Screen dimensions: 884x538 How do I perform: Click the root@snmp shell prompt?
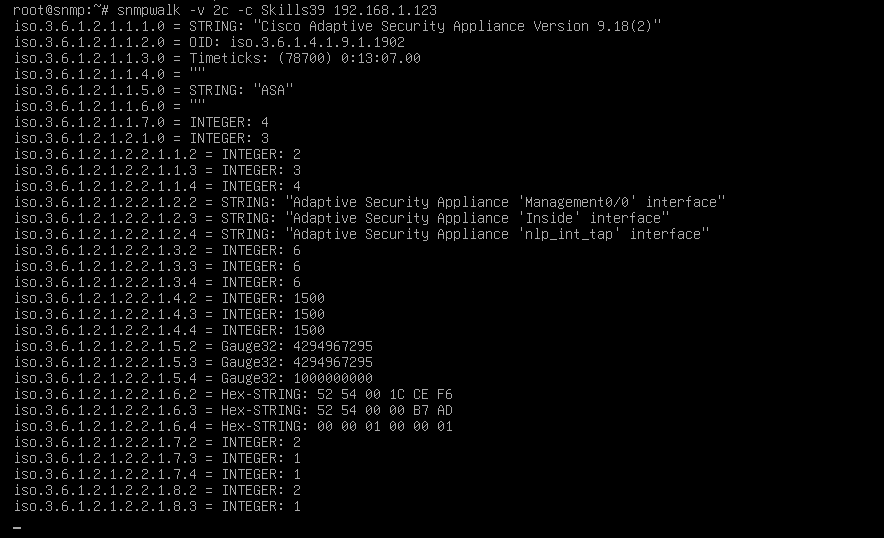[60, 11]
